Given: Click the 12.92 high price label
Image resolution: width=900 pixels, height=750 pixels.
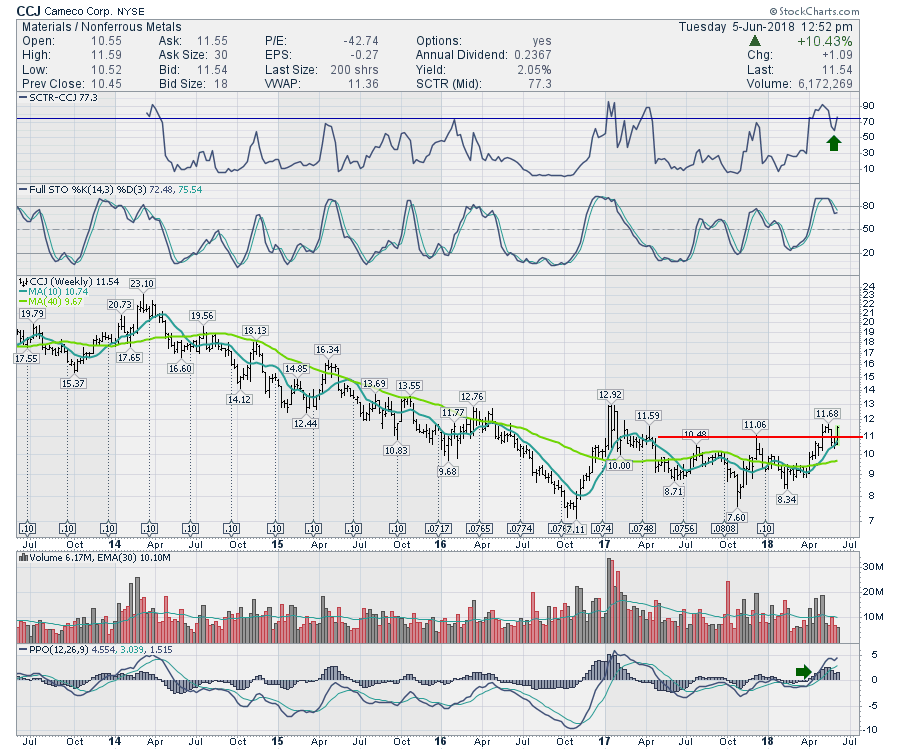Looking at the screenshot, I should [610, 394].
